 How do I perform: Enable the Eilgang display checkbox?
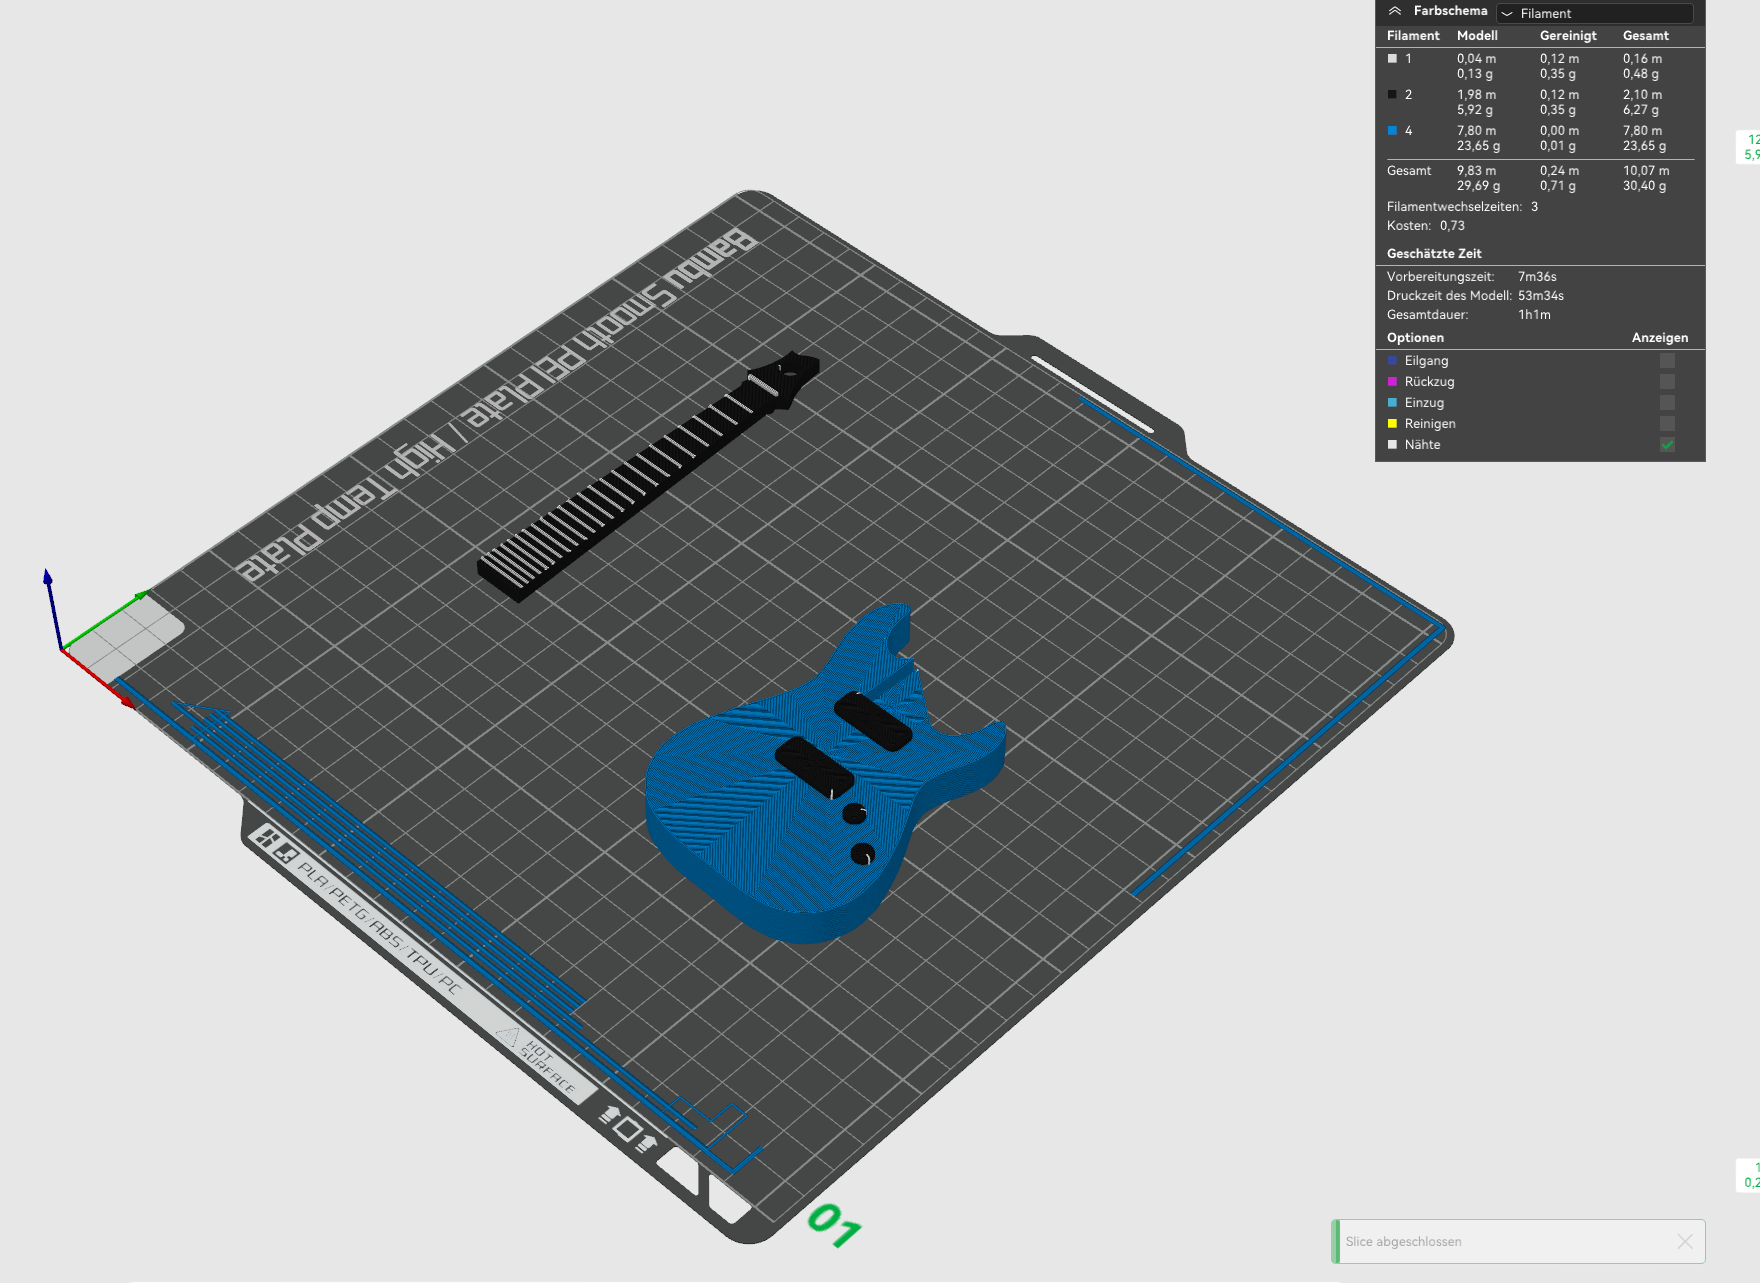1667,361
